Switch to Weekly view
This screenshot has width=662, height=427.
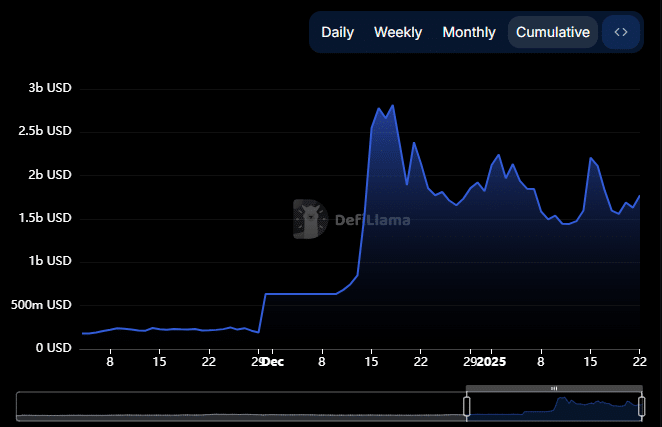pyautogui.click(x=398, y=32)
